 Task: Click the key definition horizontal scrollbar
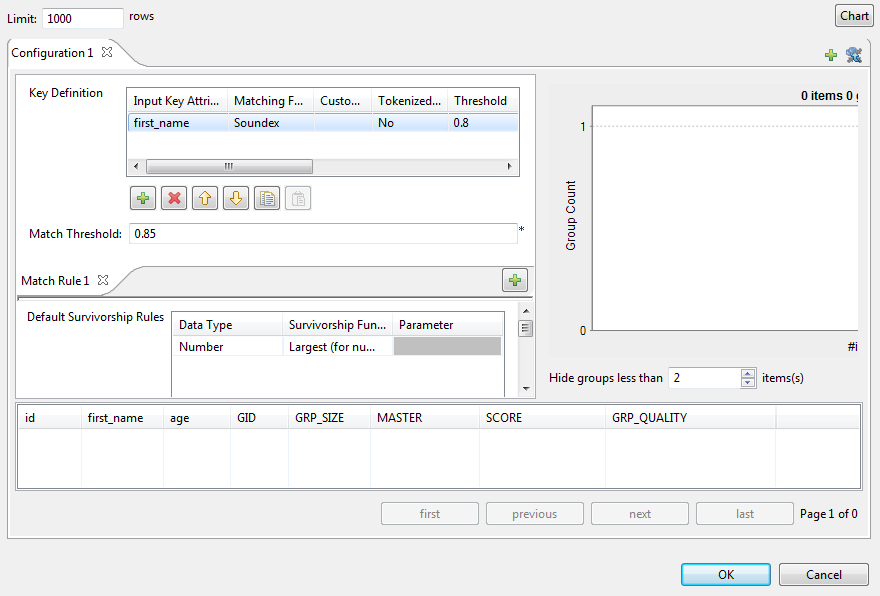(228, 167)
